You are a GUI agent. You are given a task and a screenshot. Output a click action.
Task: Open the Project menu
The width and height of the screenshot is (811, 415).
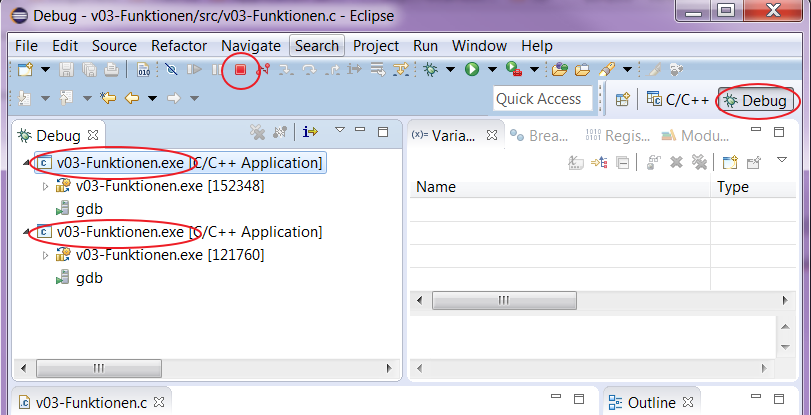(x=376, y=46)
